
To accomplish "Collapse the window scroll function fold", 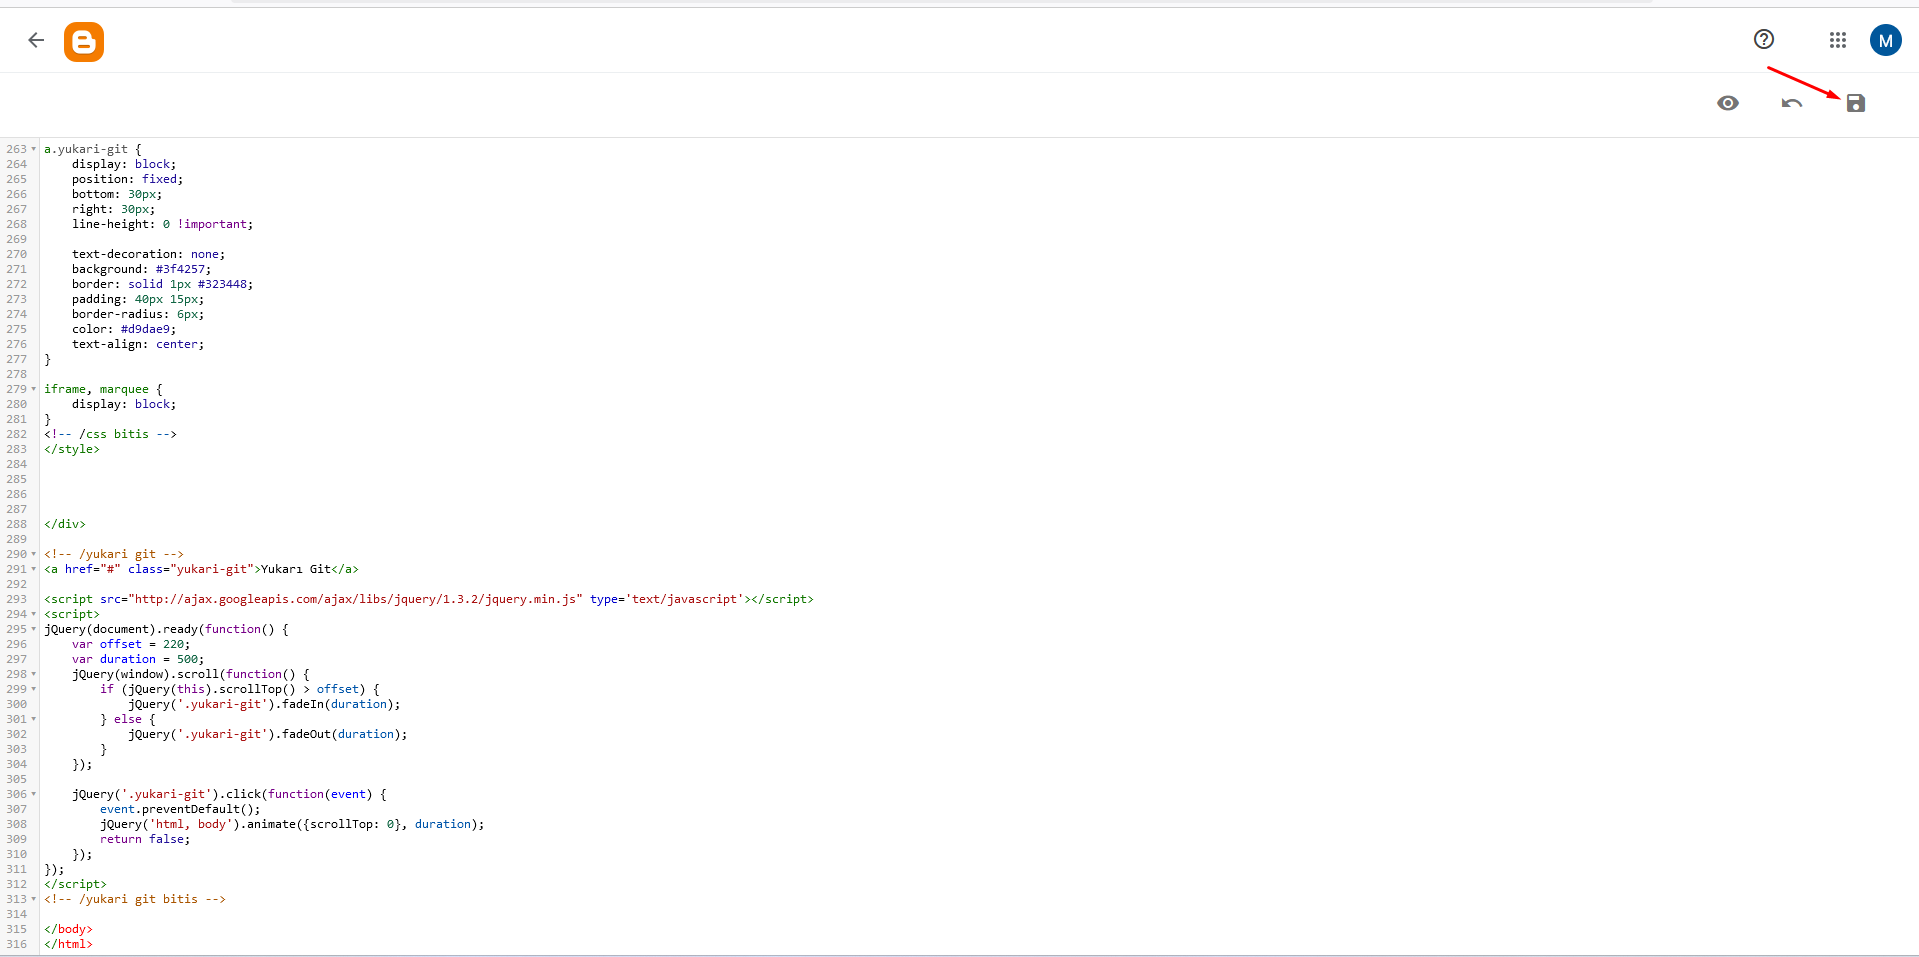I will (x=33, y=674).
